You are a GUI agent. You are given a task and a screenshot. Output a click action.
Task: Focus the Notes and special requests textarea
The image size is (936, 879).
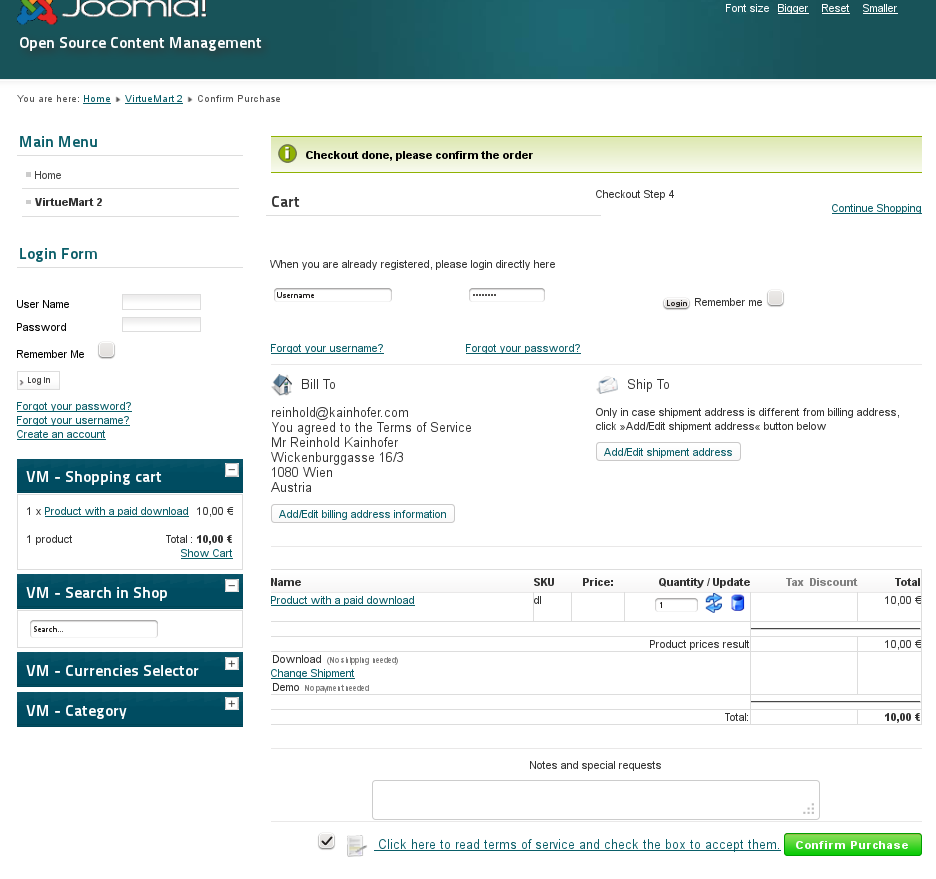[x=596, y=800]
